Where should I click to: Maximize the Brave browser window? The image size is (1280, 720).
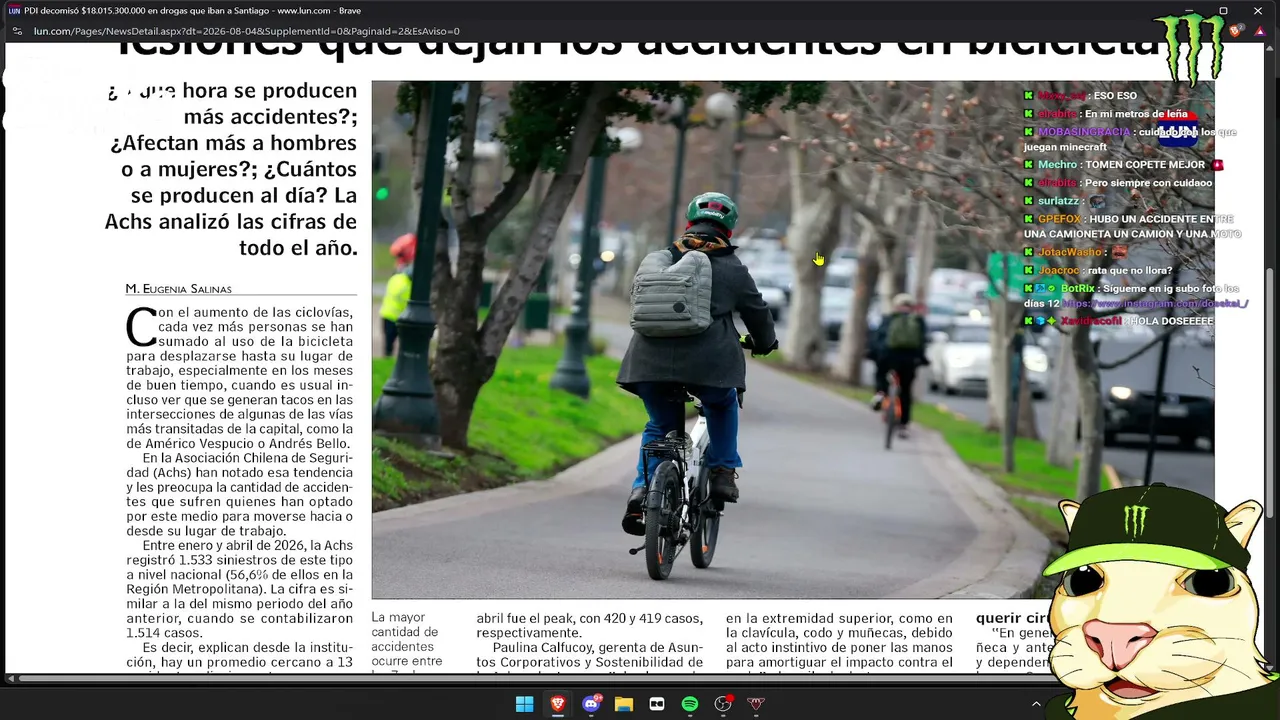1223,11
